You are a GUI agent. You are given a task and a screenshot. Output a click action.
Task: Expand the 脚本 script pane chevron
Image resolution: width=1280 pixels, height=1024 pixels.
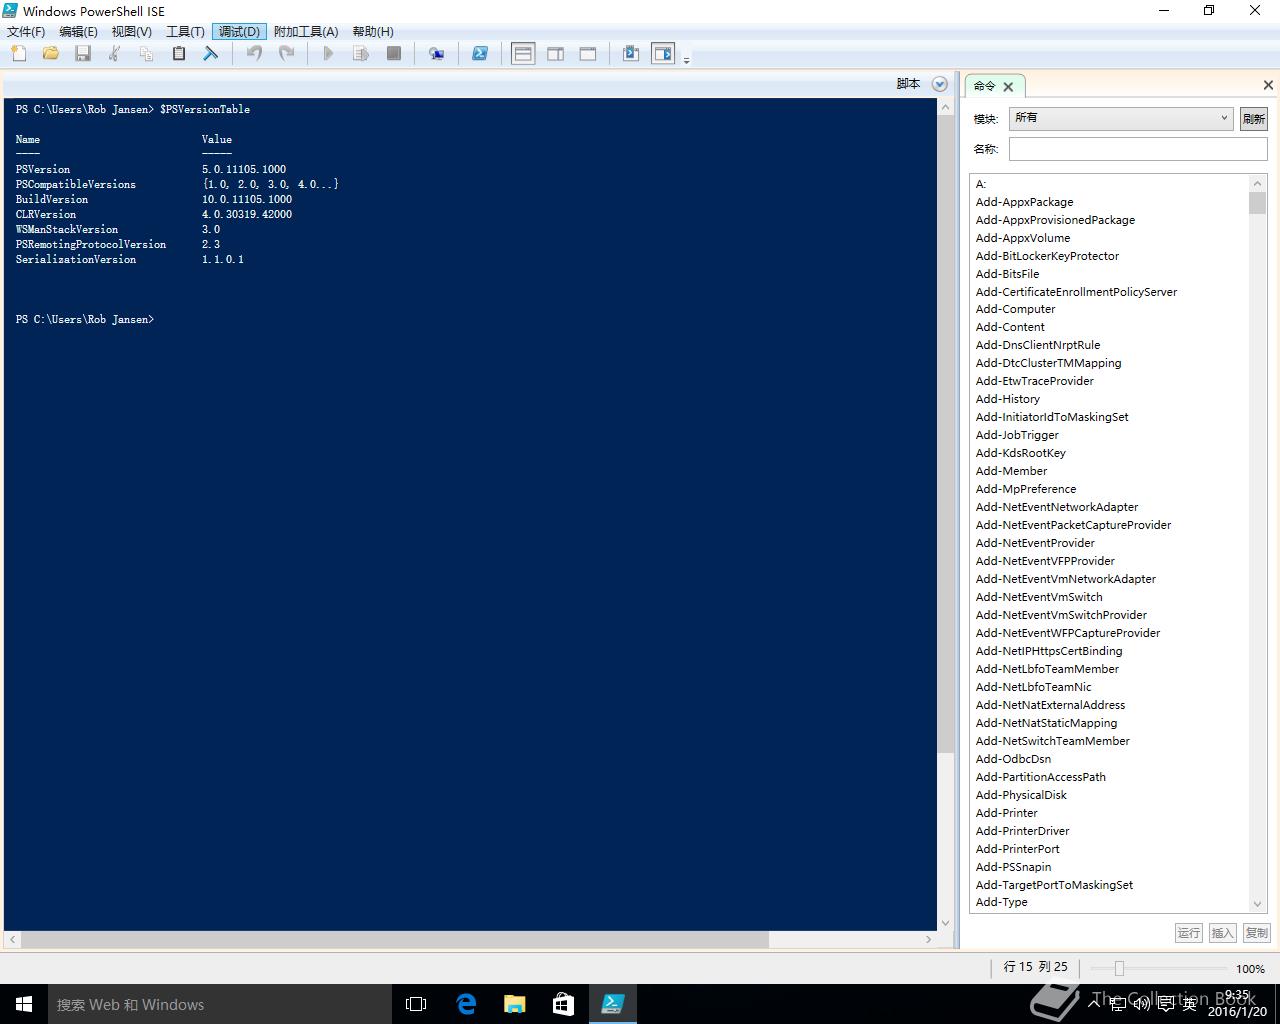point(939,84)
